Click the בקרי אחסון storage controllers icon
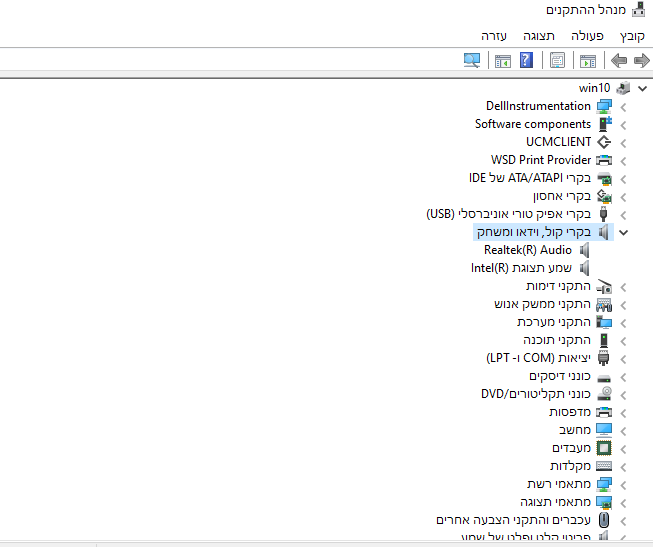The height and width of the screenshot is (547, 653). pyautogui.click(x=604, y=196)
